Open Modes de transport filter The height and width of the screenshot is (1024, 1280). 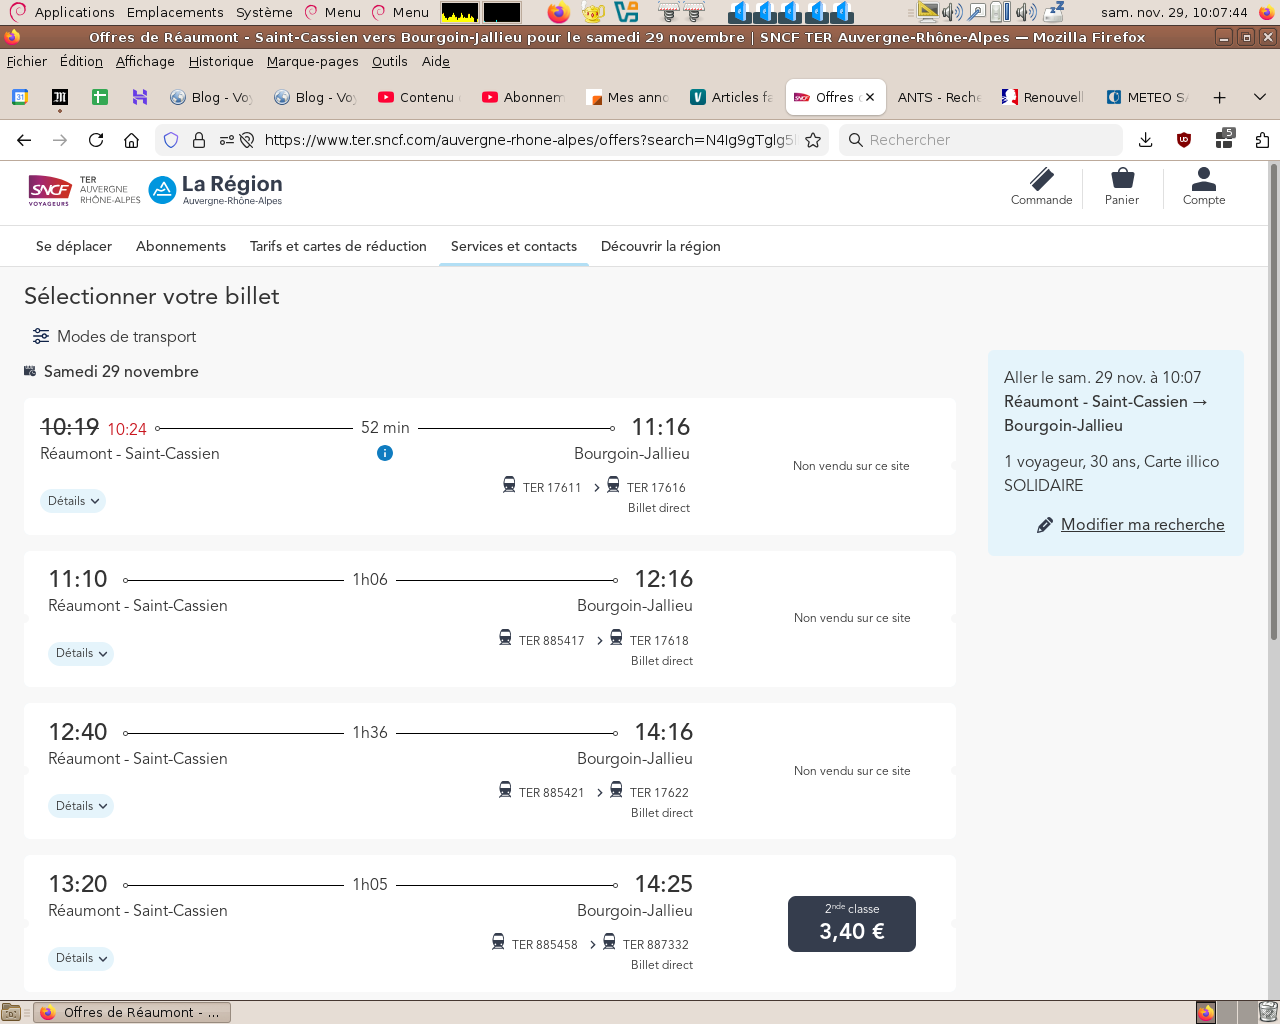click(114, 336)
